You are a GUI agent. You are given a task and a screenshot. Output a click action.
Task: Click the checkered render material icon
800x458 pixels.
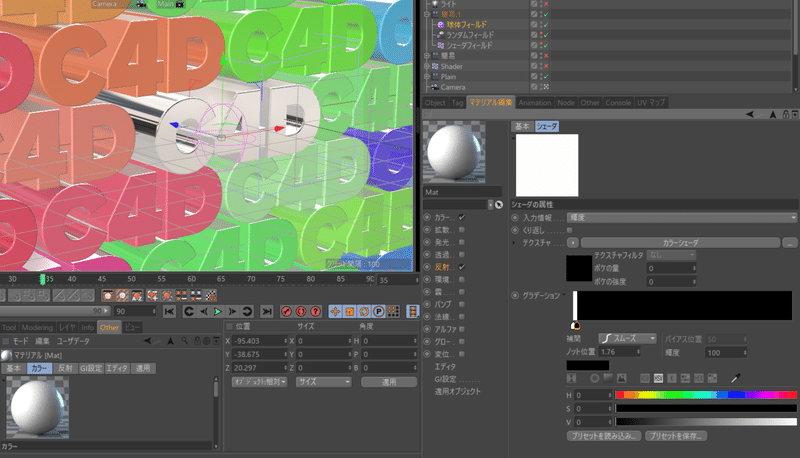(x=211, y=295)
